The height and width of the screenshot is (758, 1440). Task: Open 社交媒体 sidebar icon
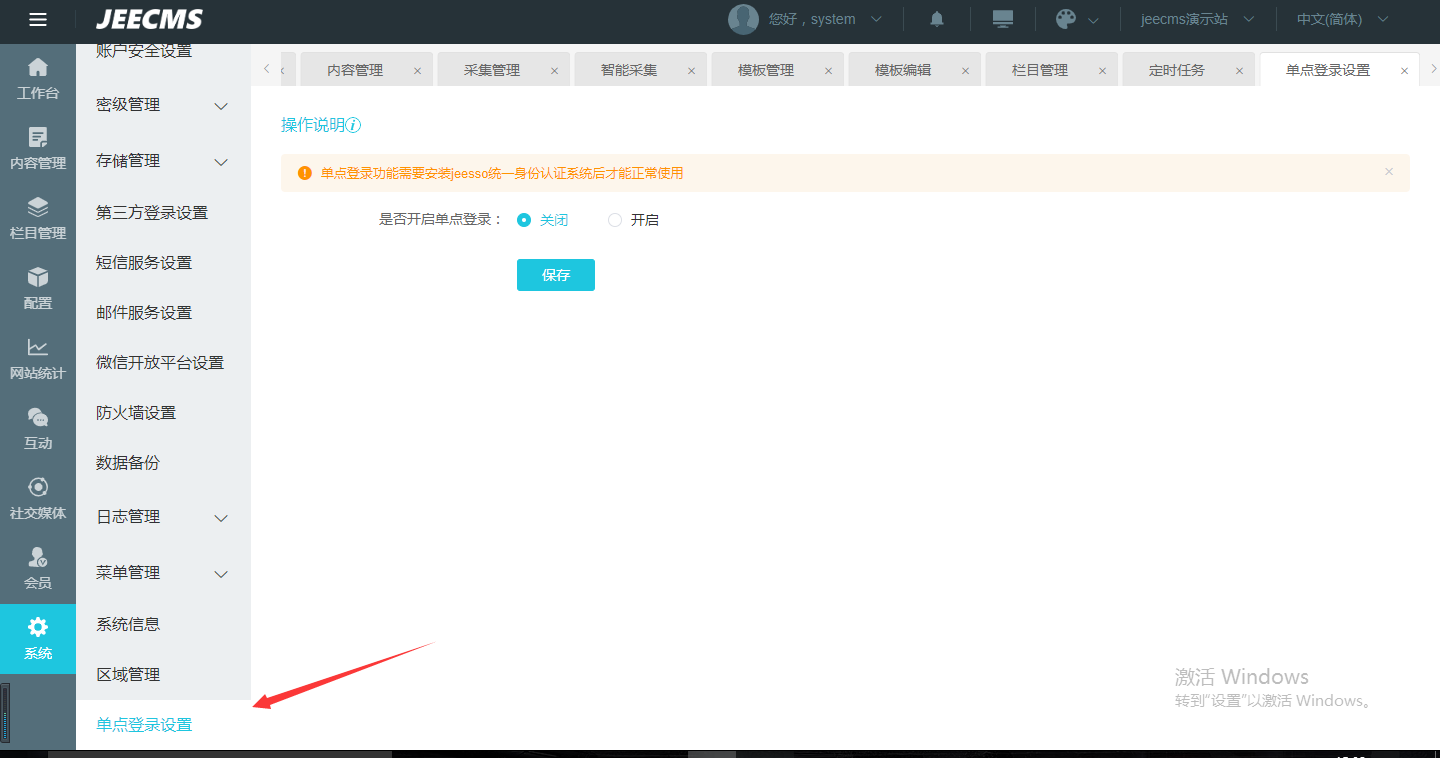pyautogui.click(x=38, y=498)
